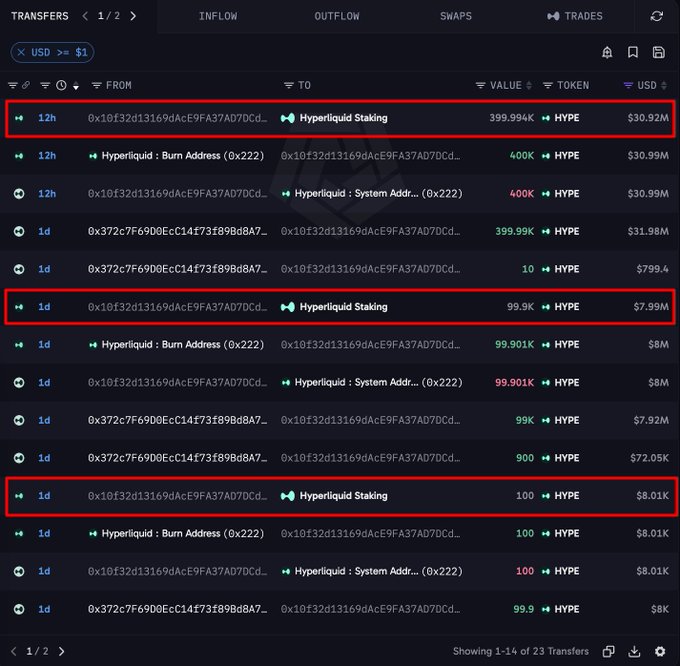Click chain icon of 99K row
Viewport: 680px width, 666px height.
tap(19, 420)
